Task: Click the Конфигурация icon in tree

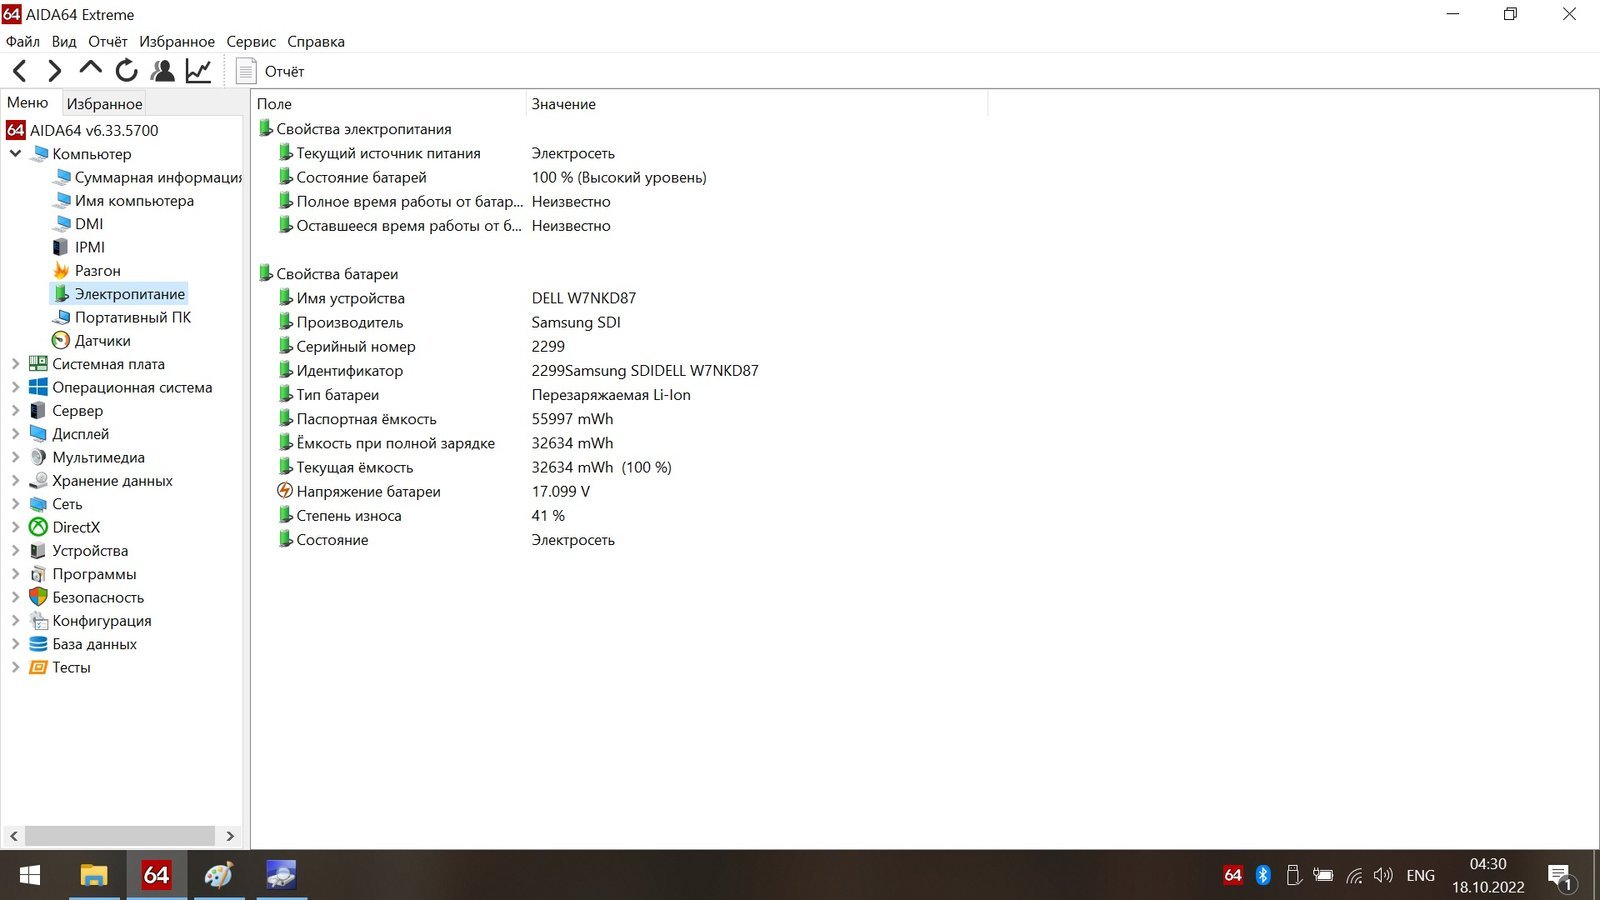Action: 38,620
